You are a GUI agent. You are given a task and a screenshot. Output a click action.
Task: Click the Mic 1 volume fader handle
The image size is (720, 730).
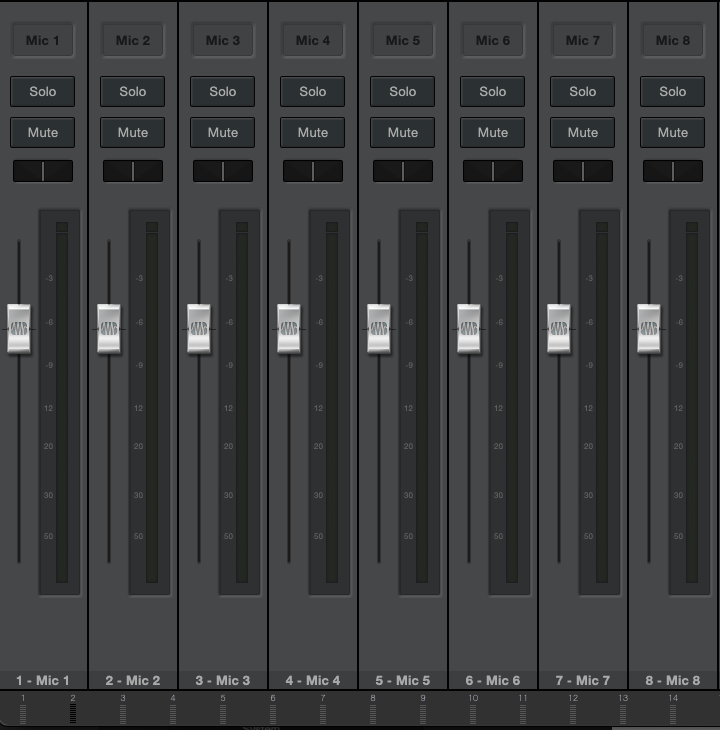(x=19, y=329)
